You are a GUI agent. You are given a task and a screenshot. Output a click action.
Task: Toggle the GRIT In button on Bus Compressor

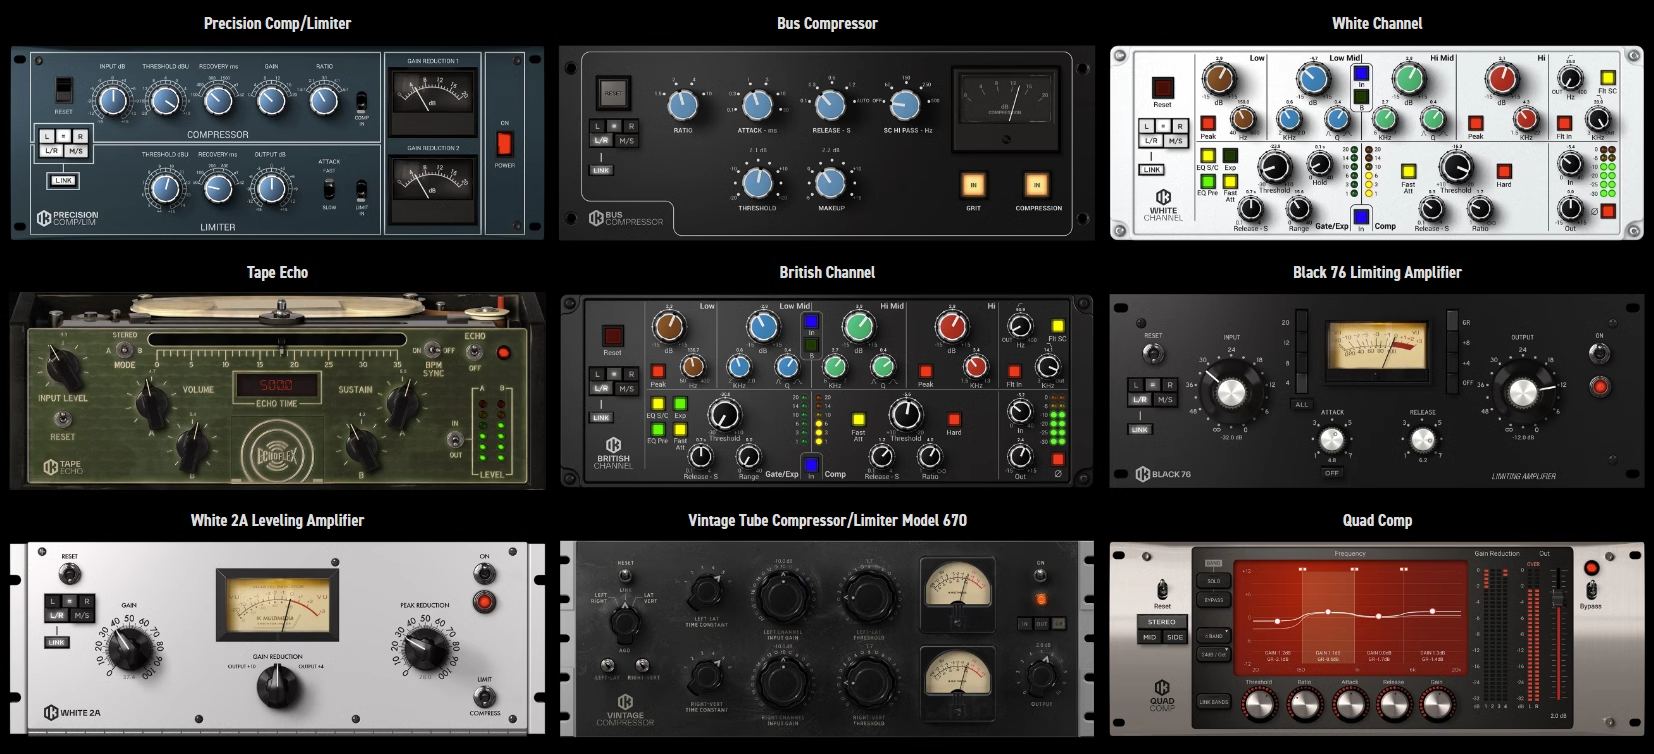[x=973, y=185]
